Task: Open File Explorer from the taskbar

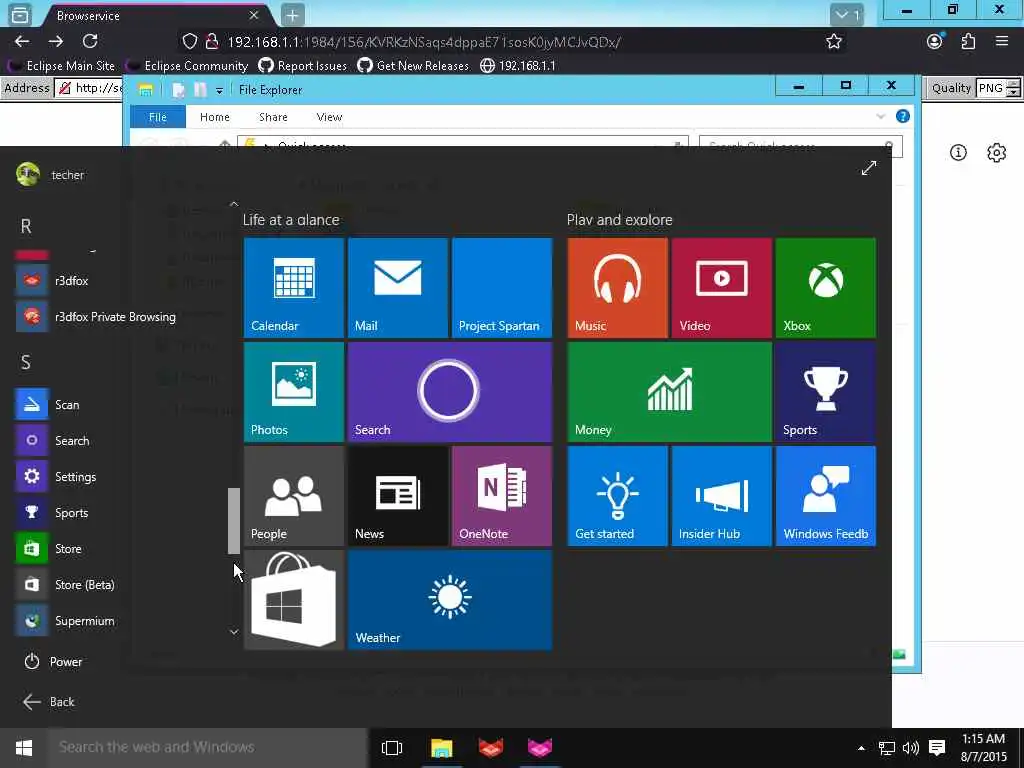Action: (441, 748)
